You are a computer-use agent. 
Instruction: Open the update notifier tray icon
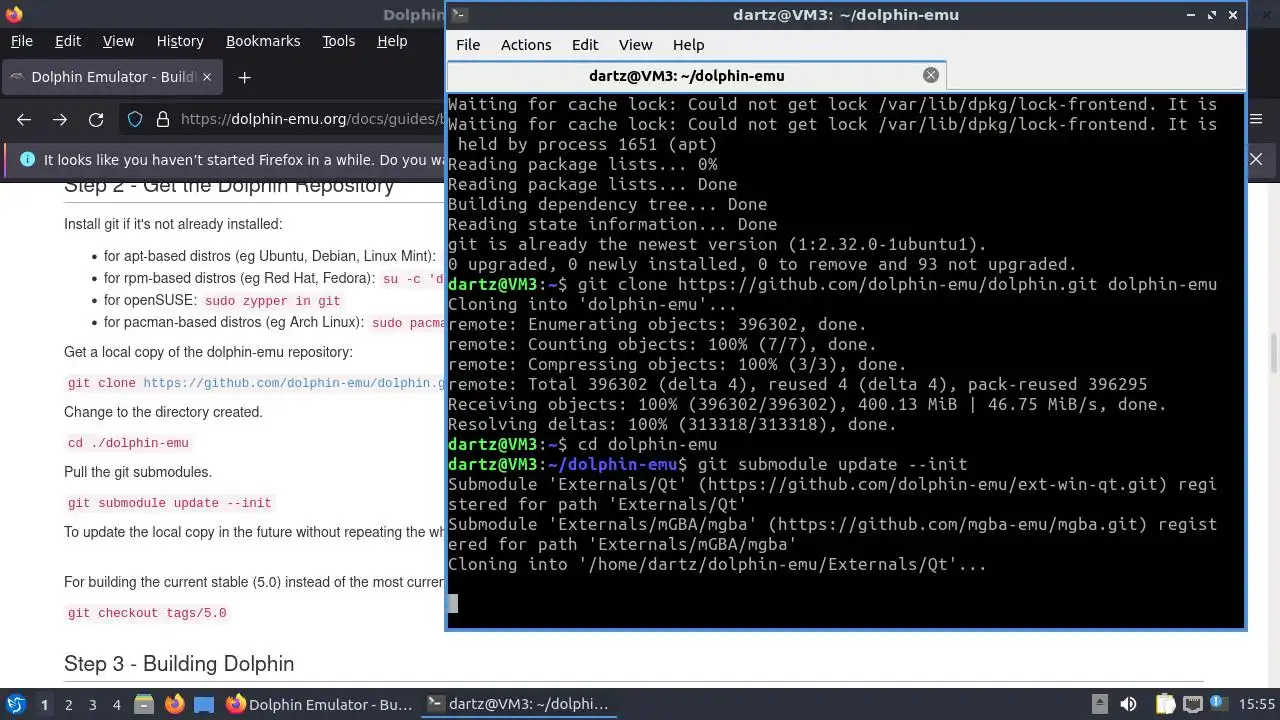(x=1219, y=704)
